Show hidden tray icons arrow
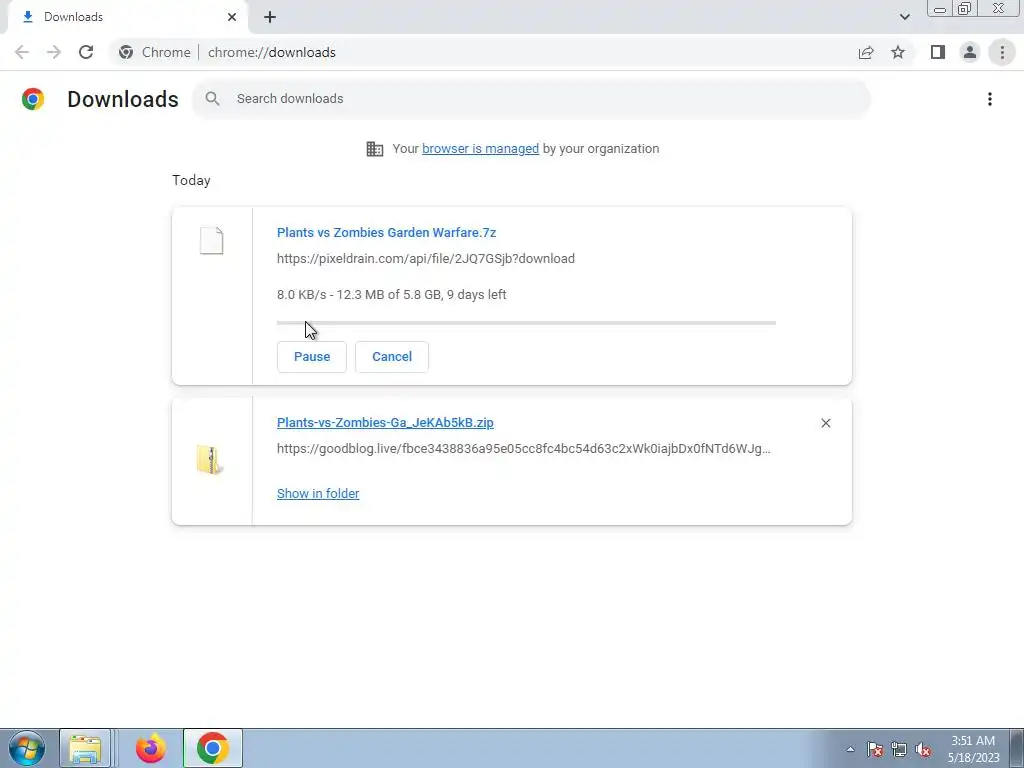 (x=850, y=750)
